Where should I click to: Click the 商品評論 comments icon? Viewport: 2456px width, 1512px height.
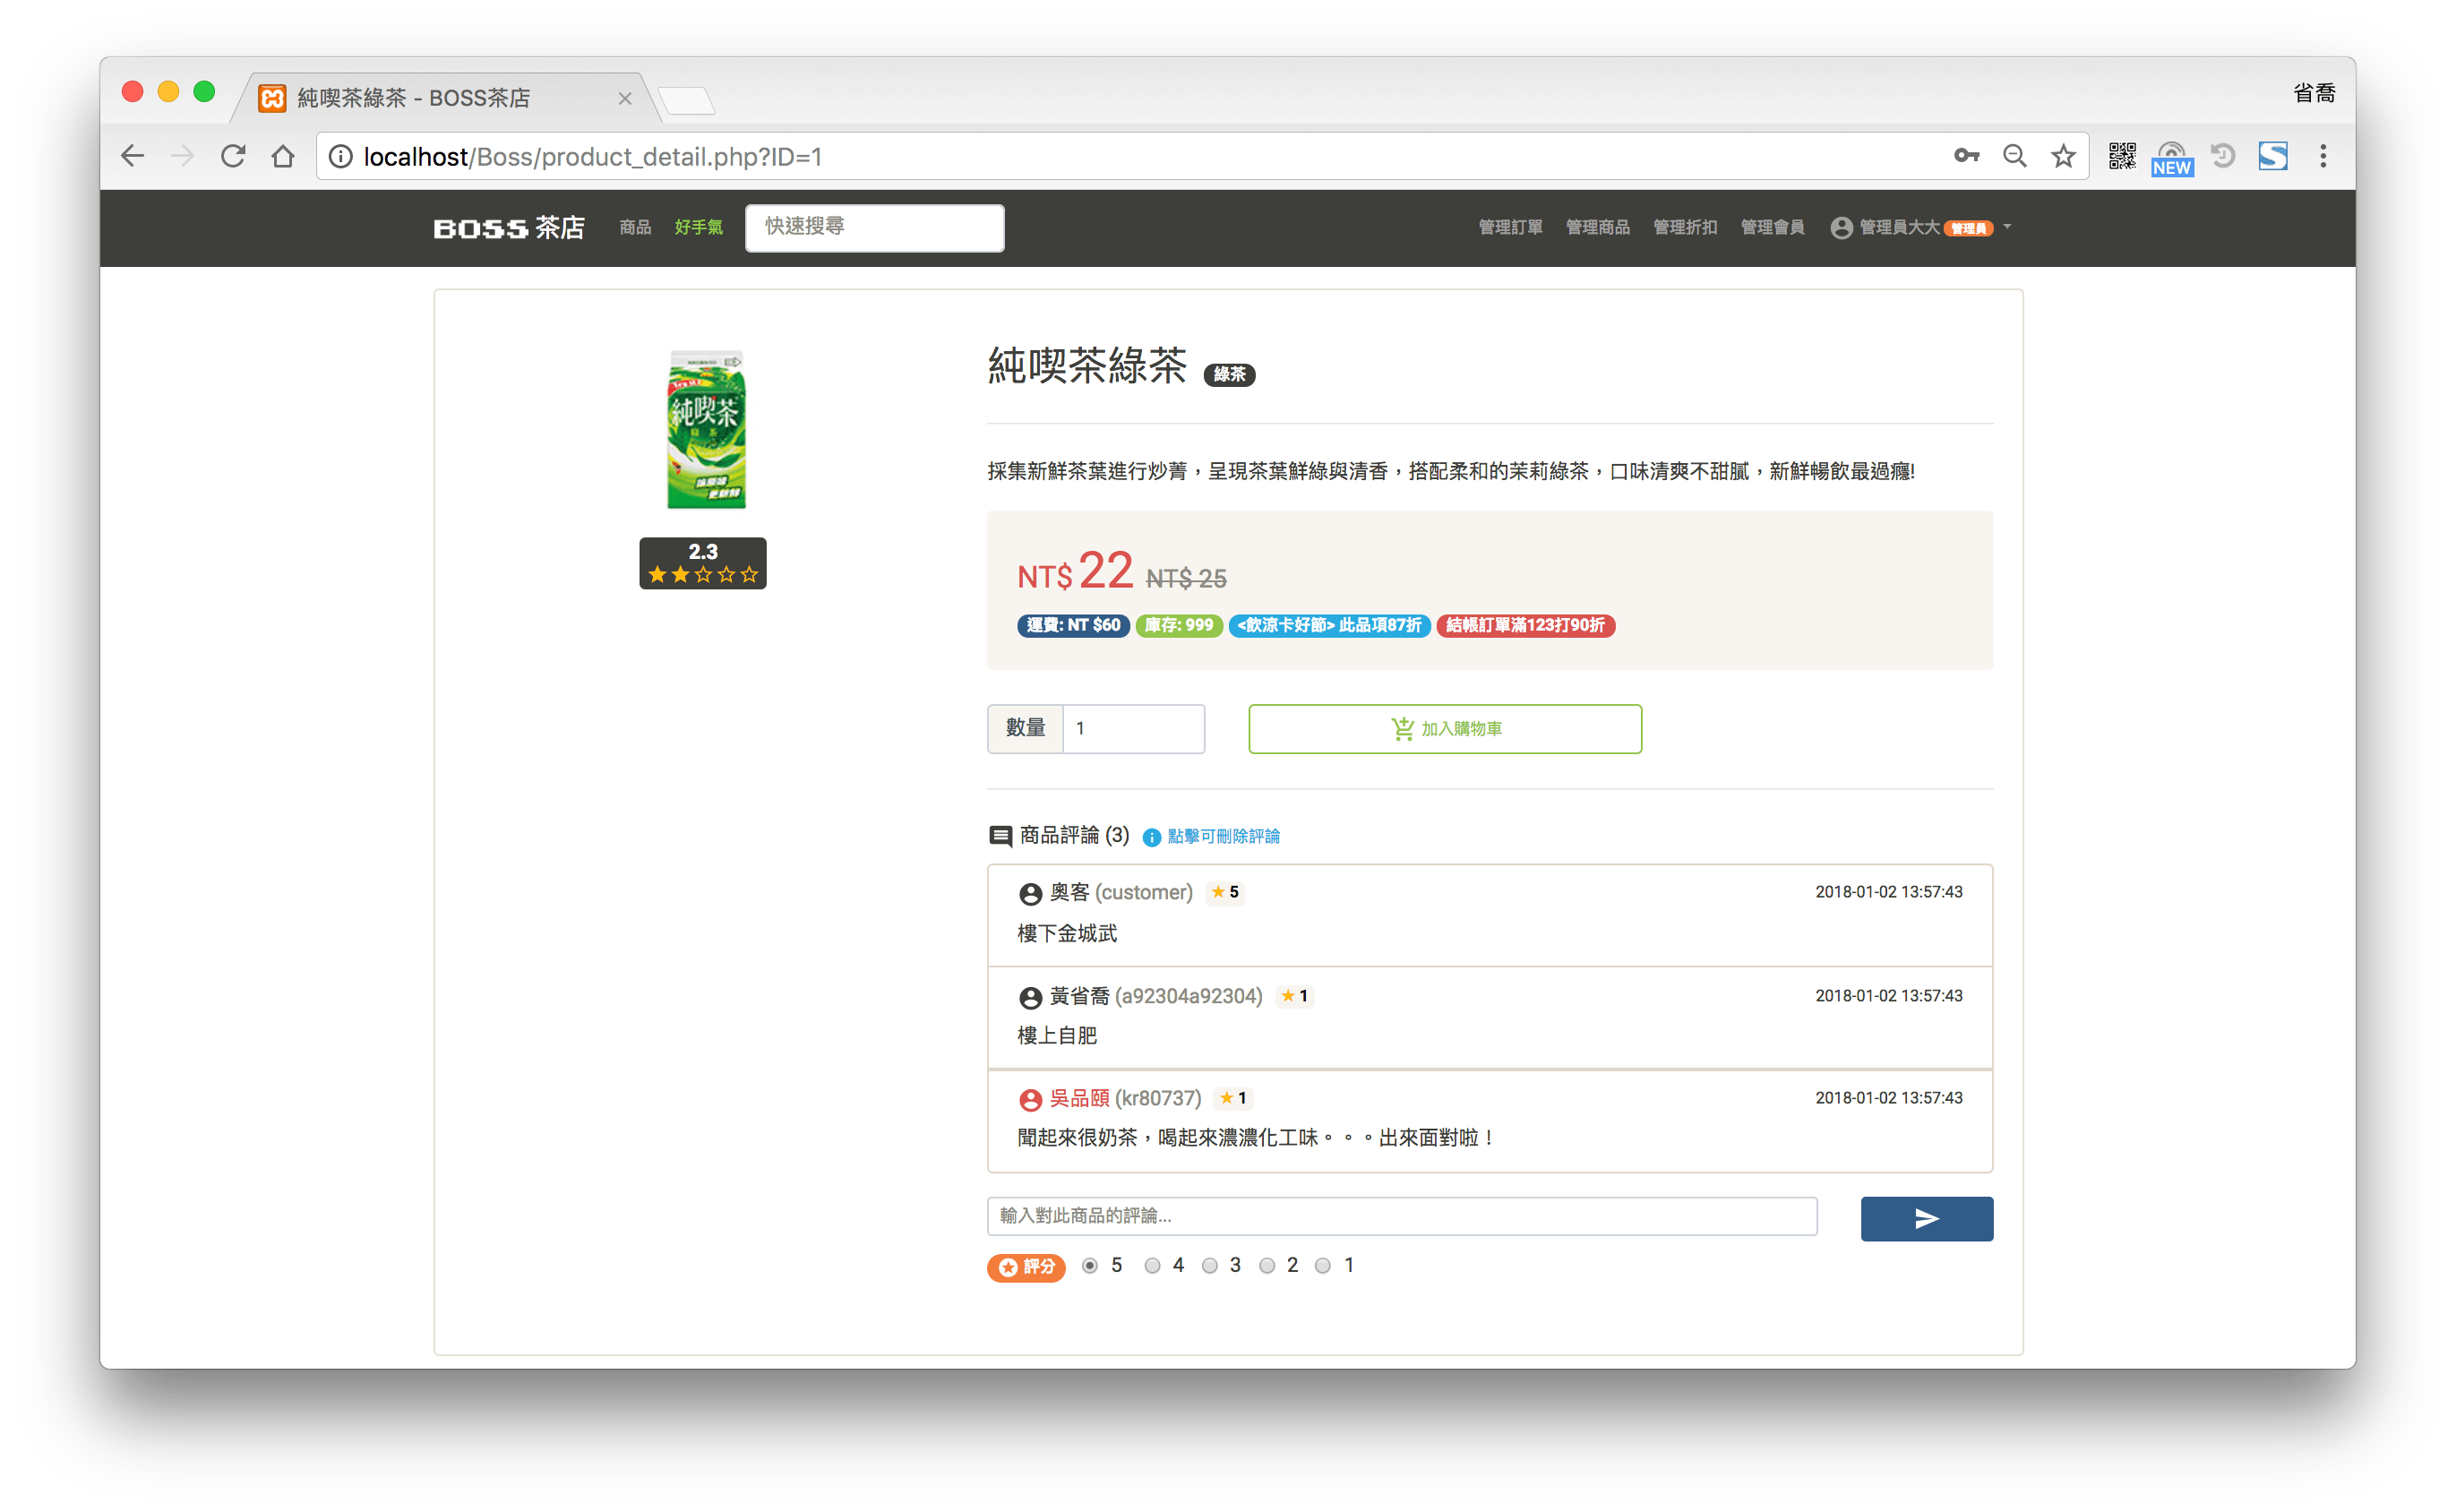(x=1000, y=836)
